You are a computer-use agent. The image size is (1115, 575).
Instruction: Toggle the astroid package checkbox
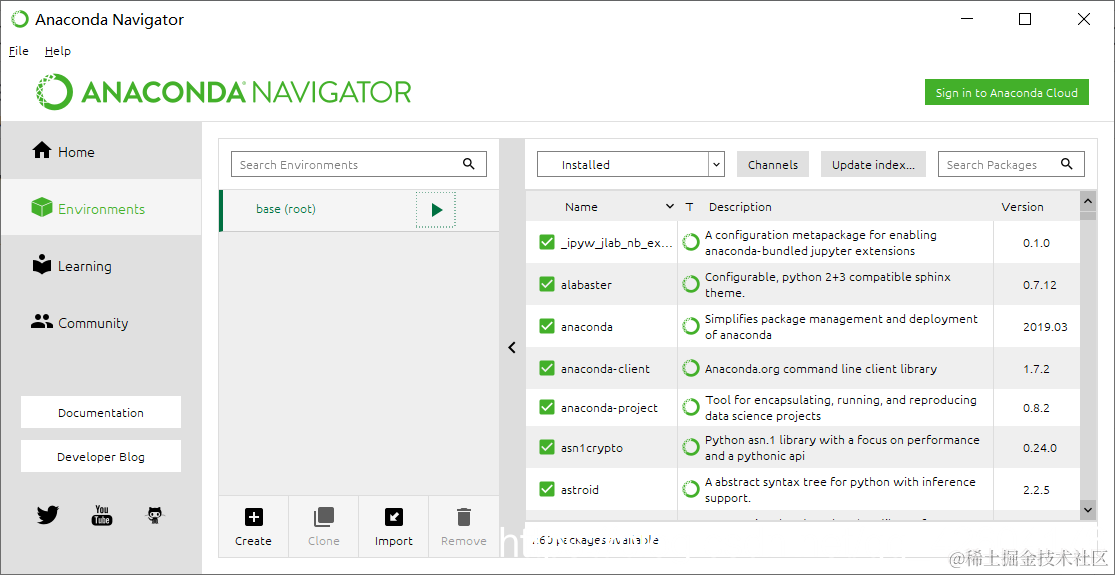click(546, 489)
